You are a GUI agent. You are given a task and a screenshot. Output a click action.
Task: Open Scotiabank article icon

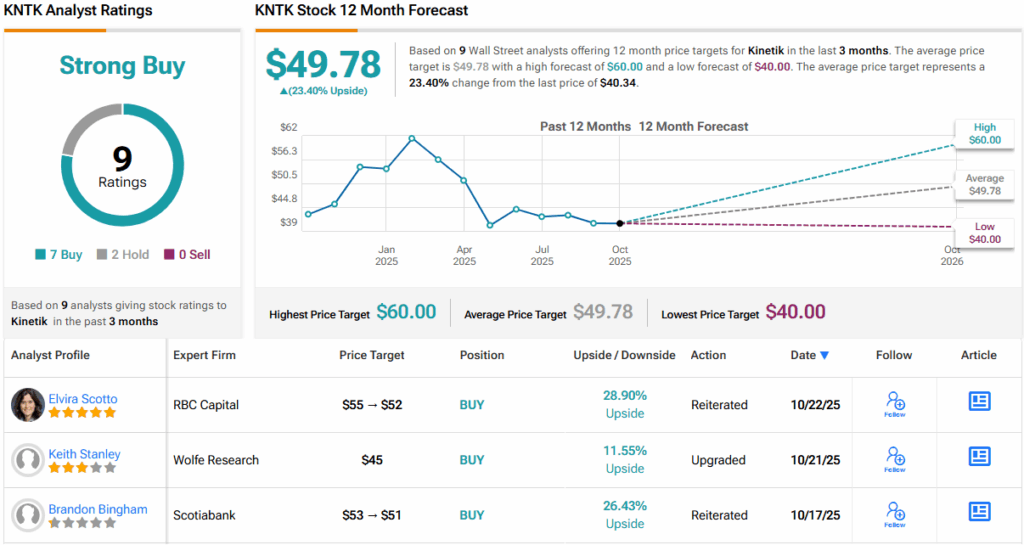click(x=979, y=511)
